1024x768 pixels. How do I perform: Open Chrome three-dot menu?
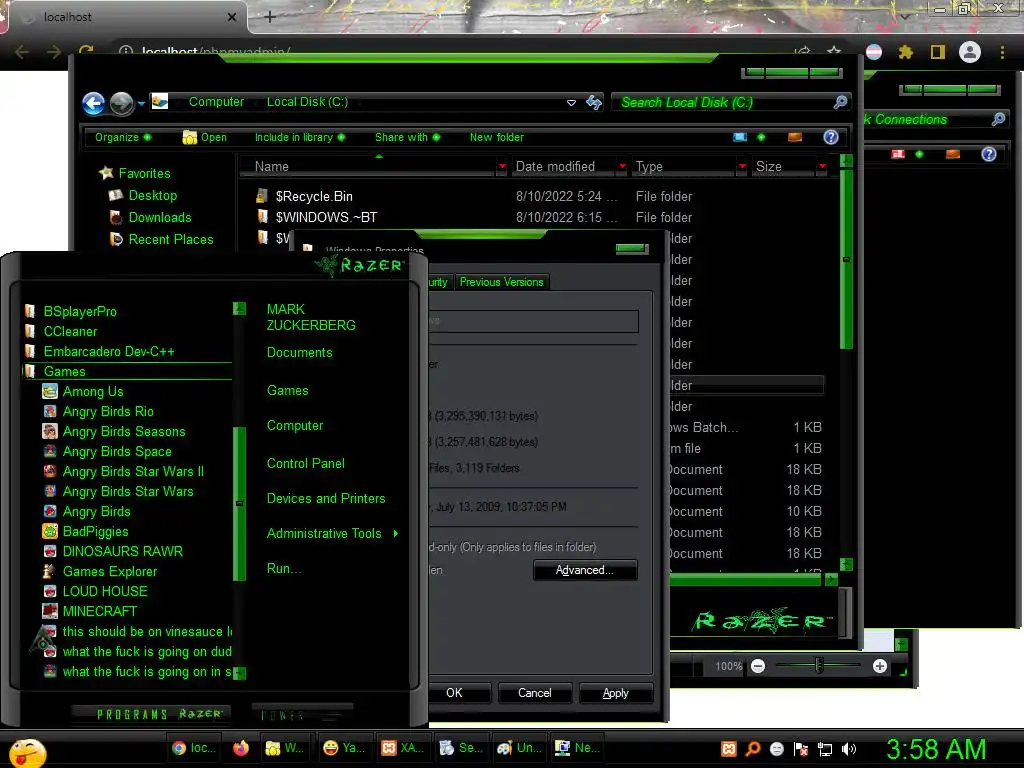click(x=1002, y=52)
